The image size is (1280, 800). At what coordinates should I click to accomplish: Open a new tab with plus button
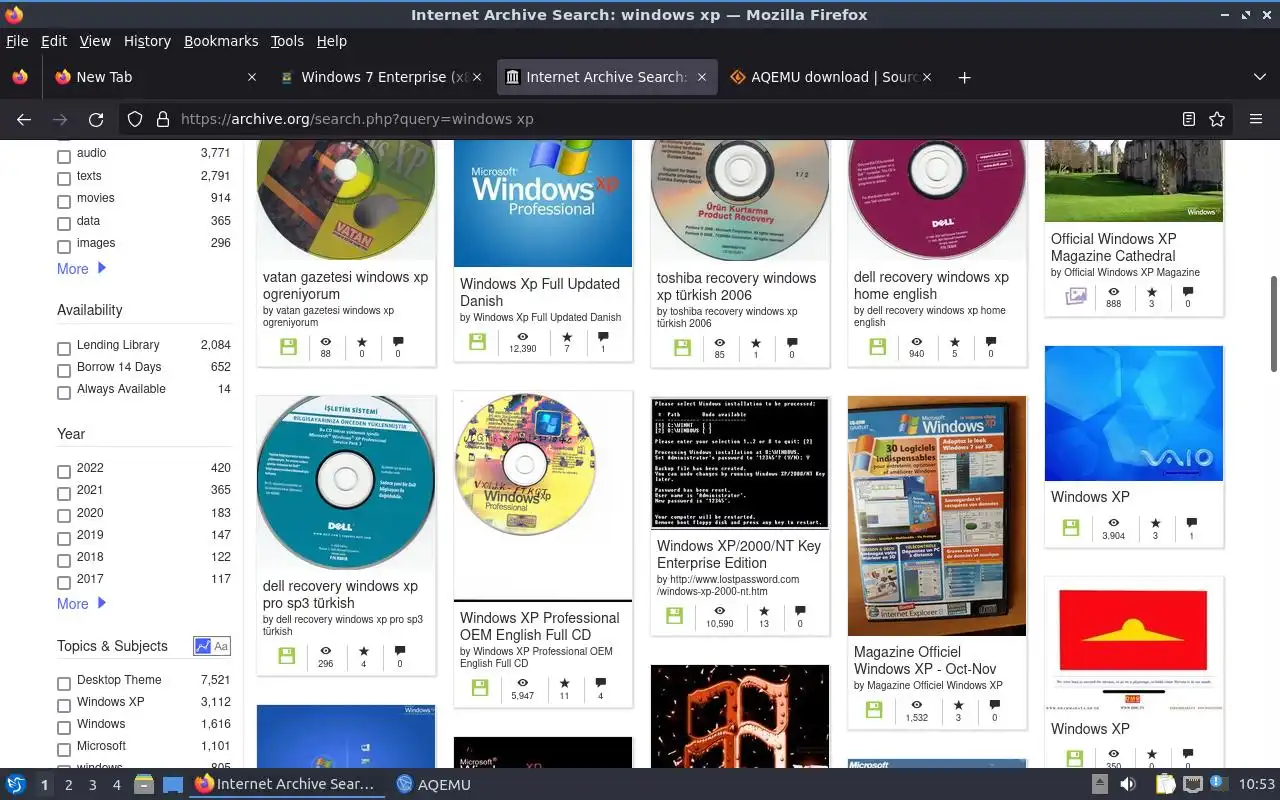coord(964,77)
